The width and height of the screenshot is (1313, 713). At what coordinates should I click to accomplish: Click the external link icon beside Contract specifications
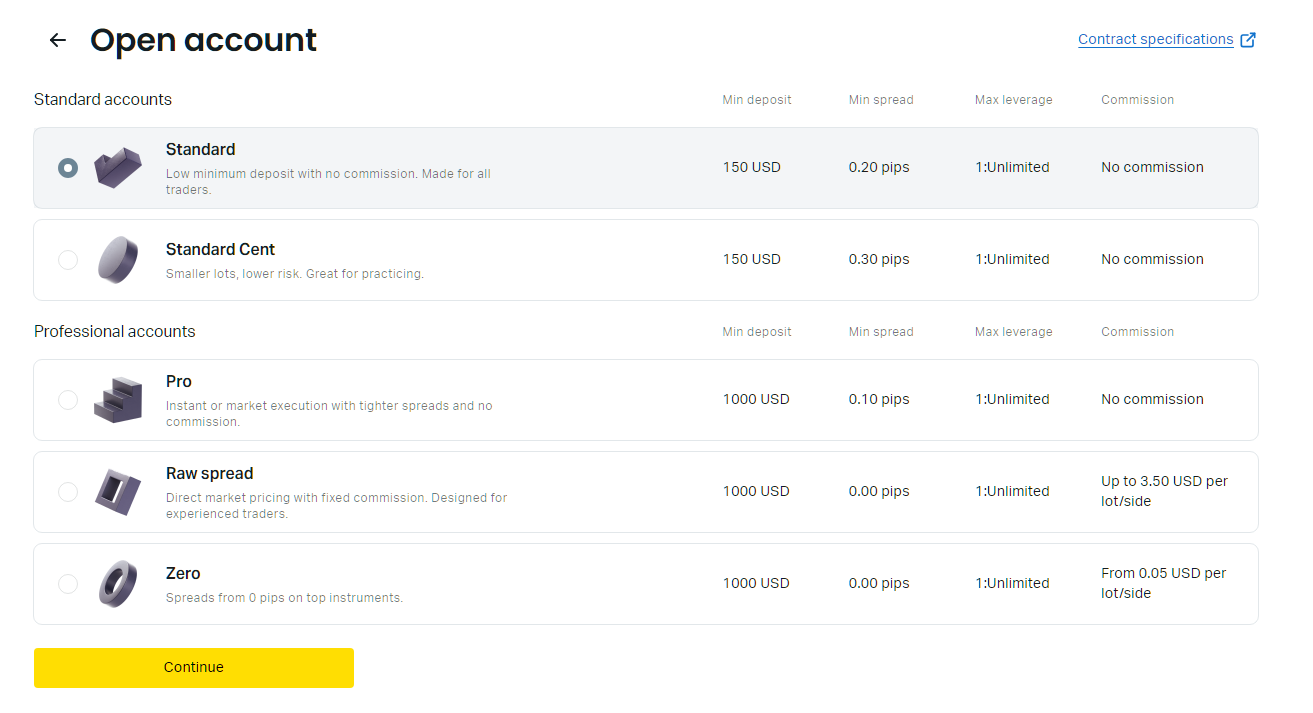(x=1247, y=40)
